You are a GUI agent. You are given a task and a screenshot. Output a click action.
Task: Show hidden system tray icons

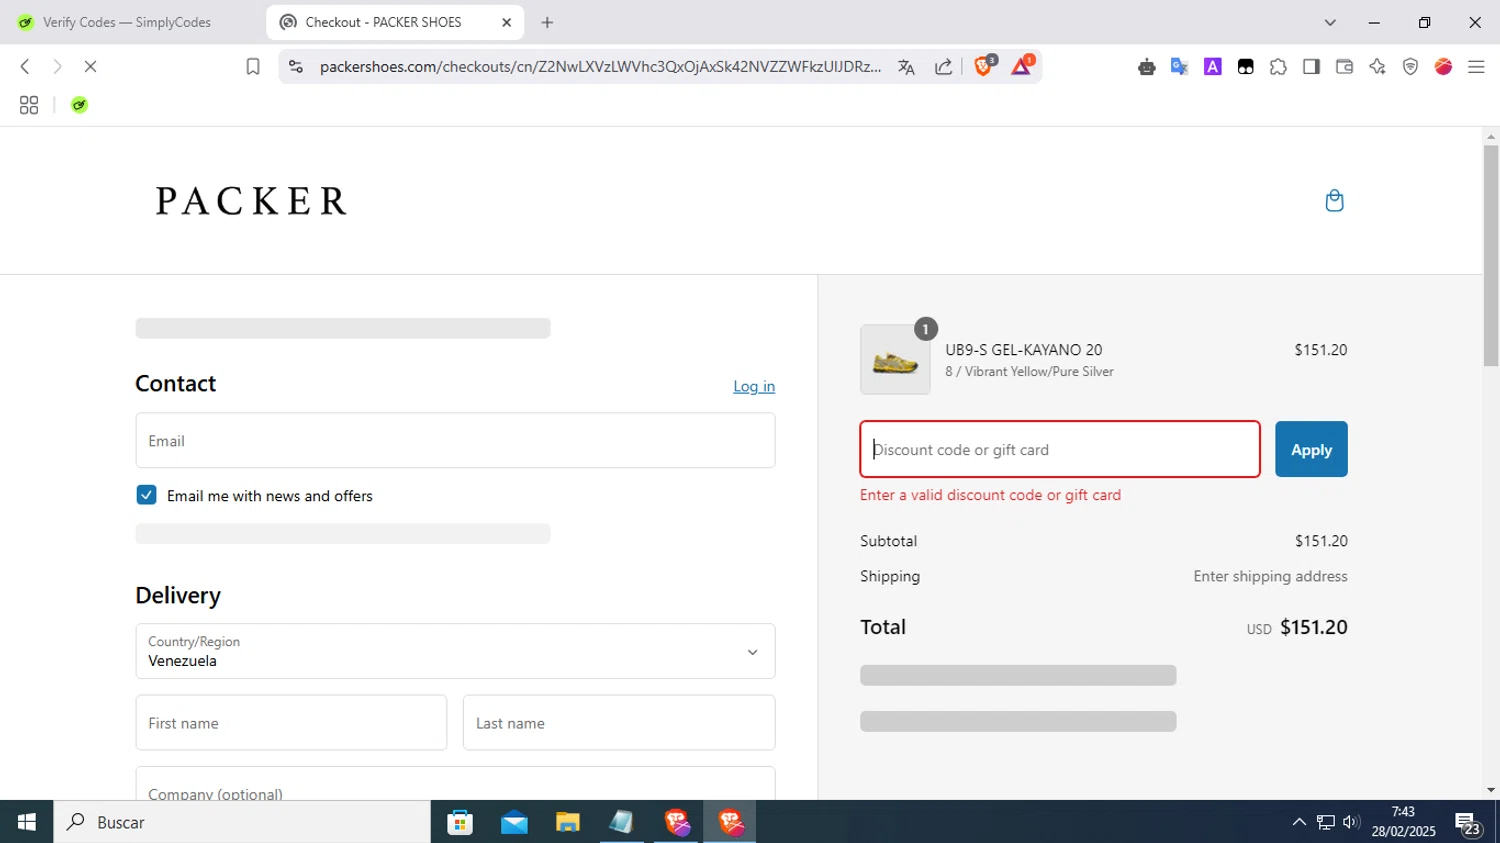(x=1299, y=822)
